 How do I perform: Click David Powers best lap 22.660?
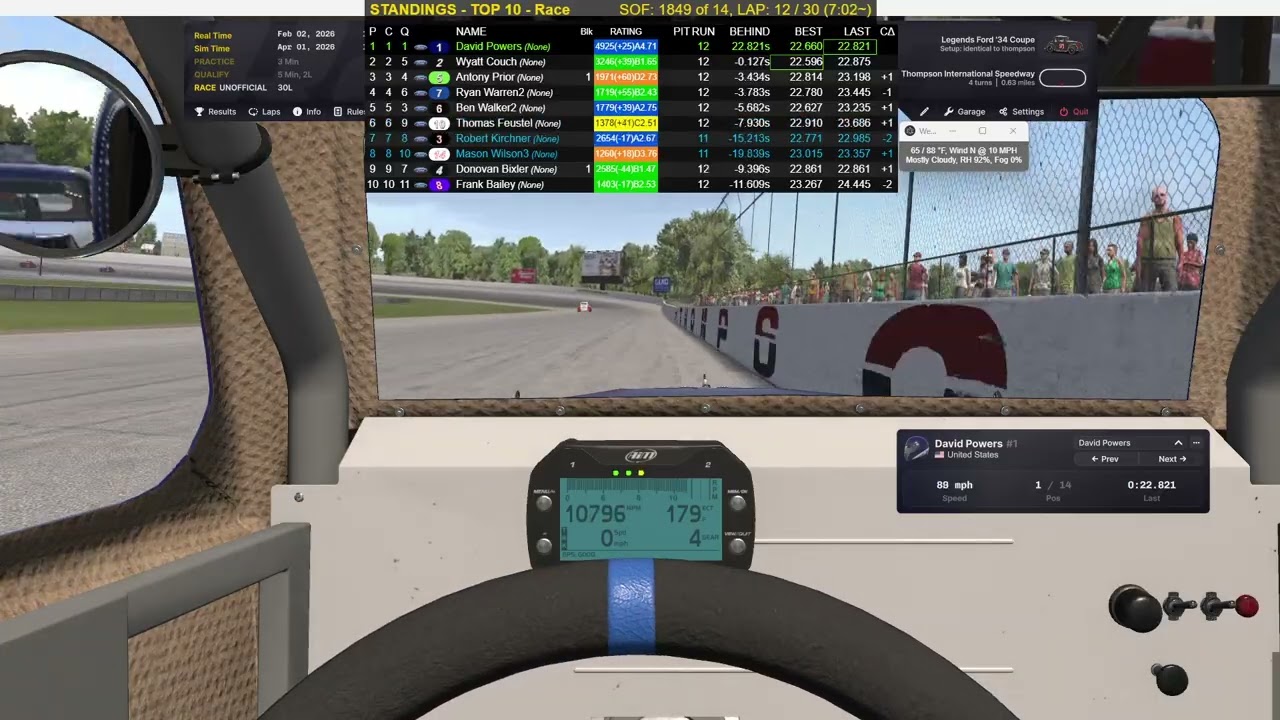click(806, 47)
